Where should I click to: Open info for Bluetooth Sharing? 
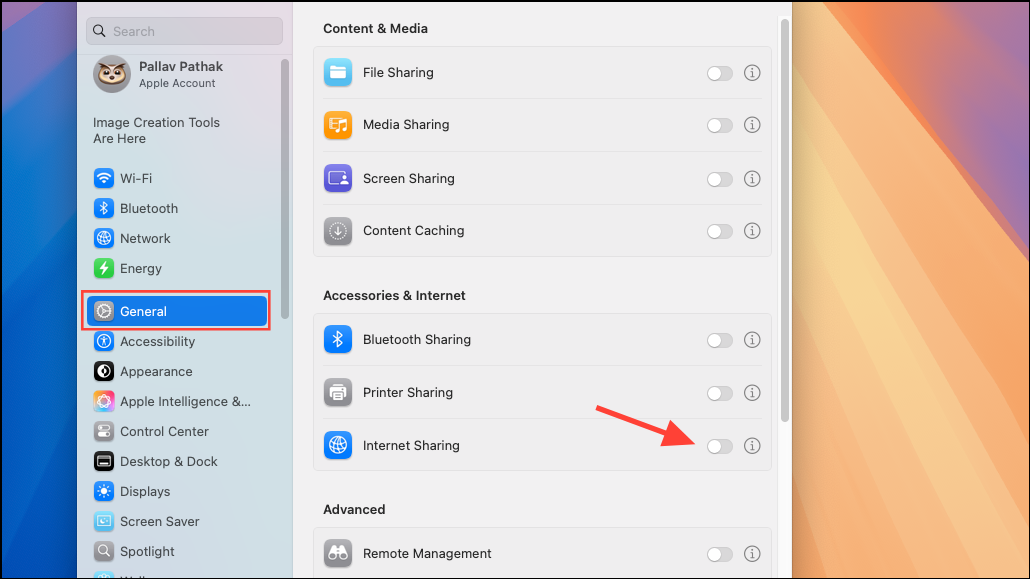[x=752, y=339]
